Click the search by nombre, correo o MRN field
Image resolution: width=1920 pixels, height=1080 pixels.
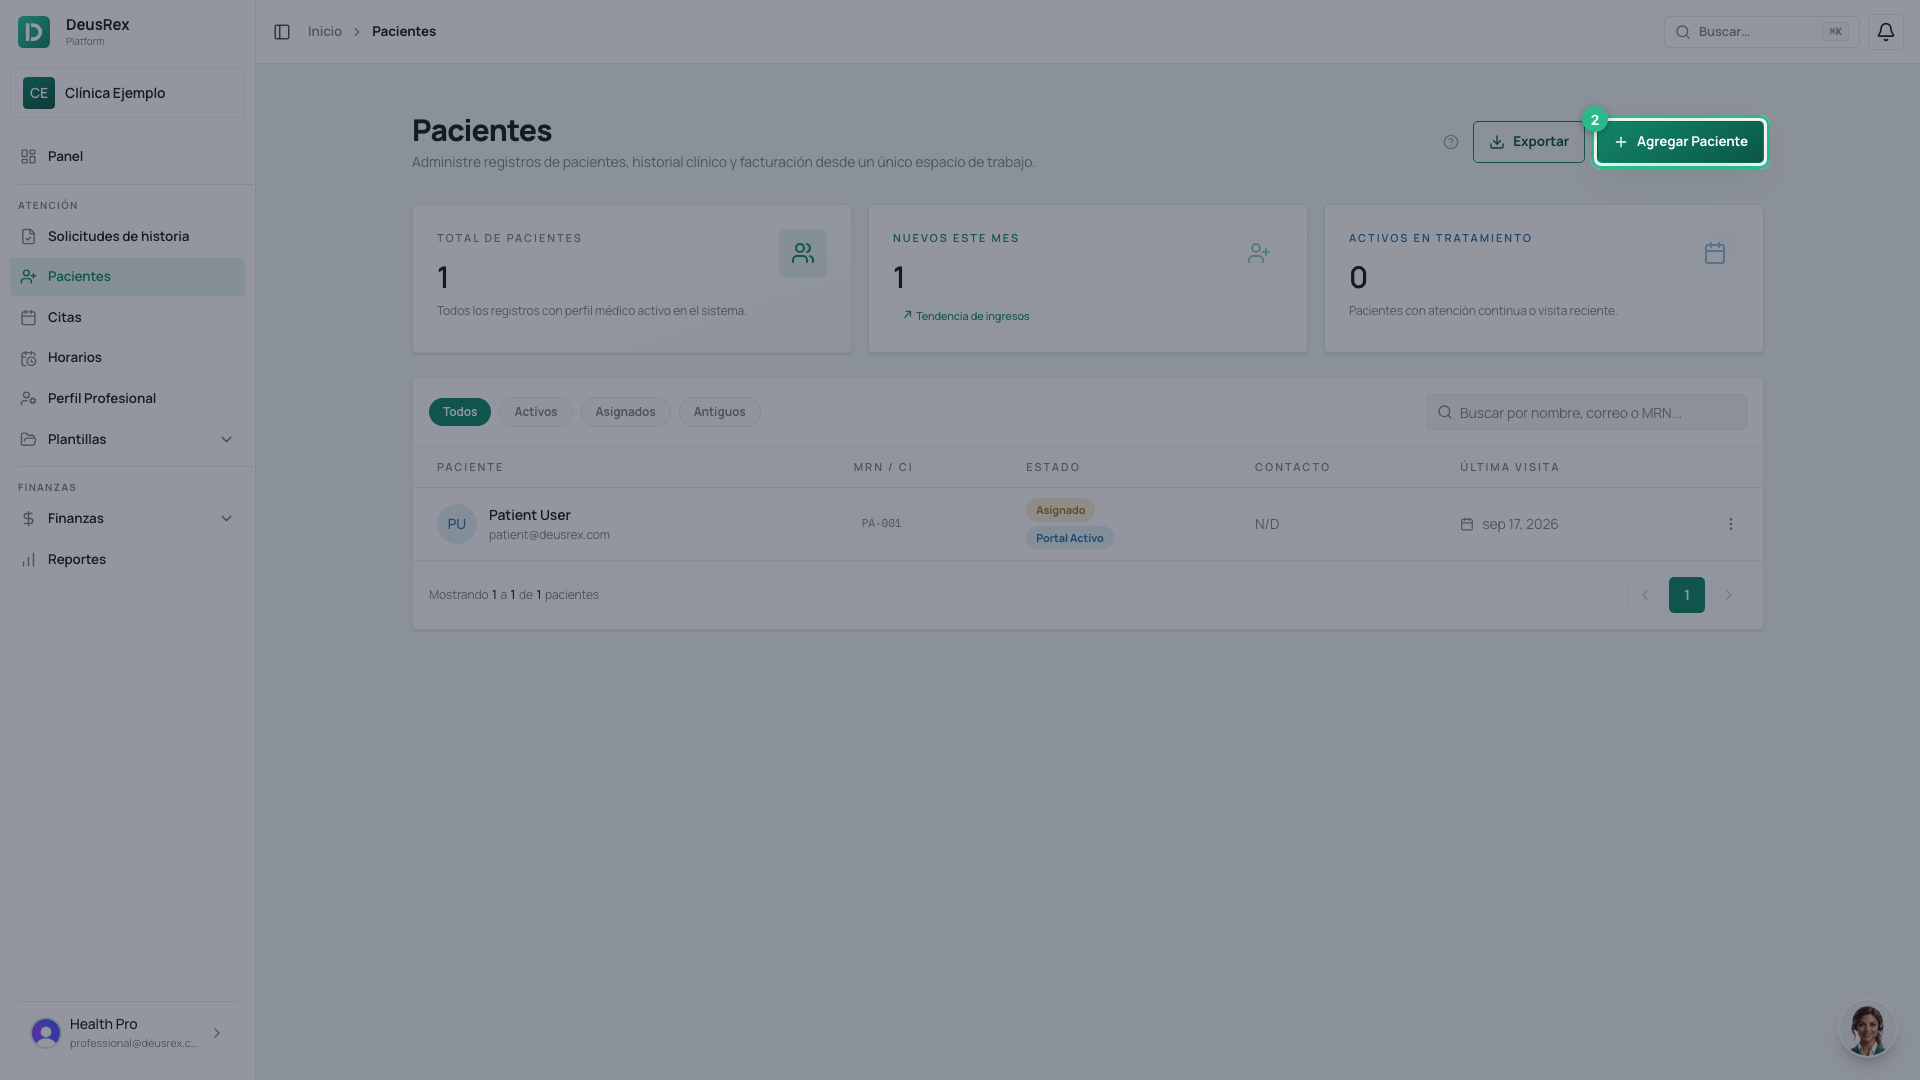point(1587,412)
